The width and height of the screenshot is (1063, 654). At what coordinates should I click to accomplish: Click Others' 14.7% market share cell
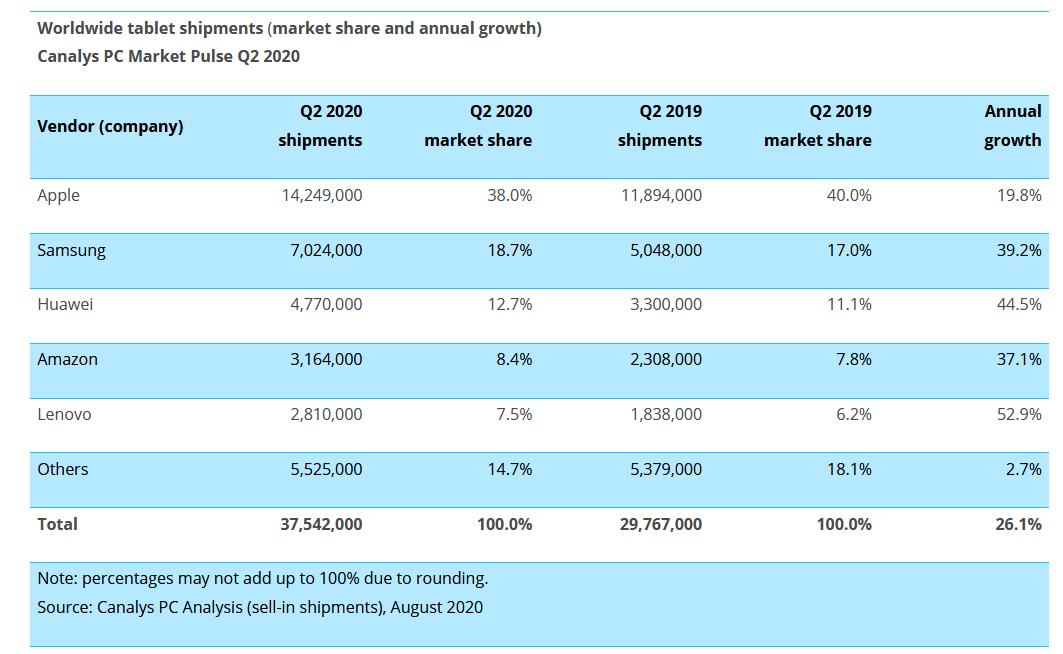(x=509, y=470)
